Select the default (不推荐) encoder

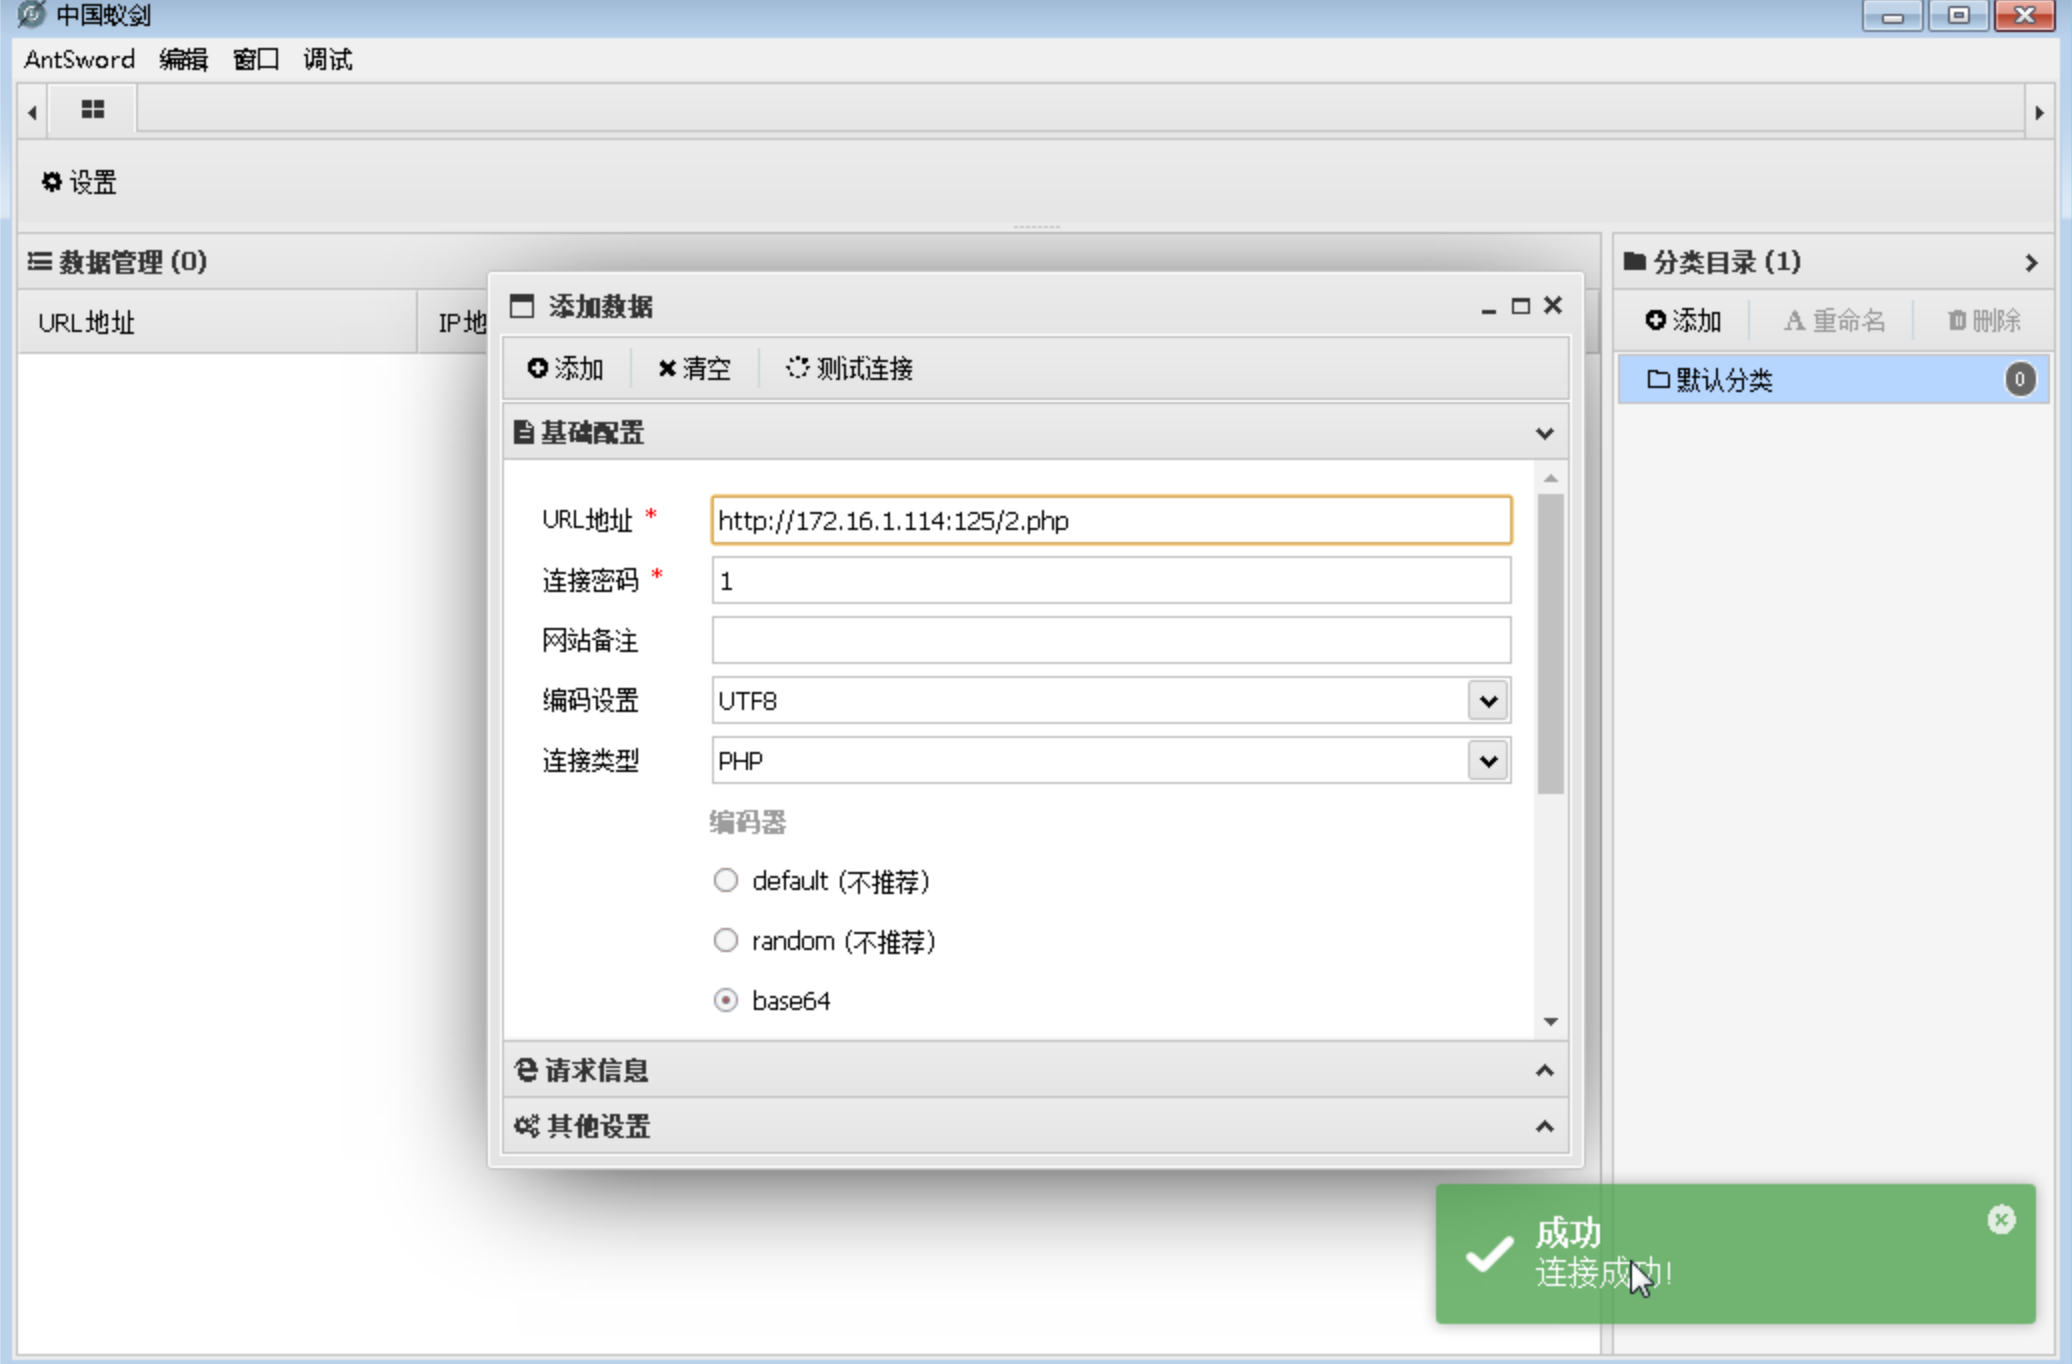coord(726,880)
